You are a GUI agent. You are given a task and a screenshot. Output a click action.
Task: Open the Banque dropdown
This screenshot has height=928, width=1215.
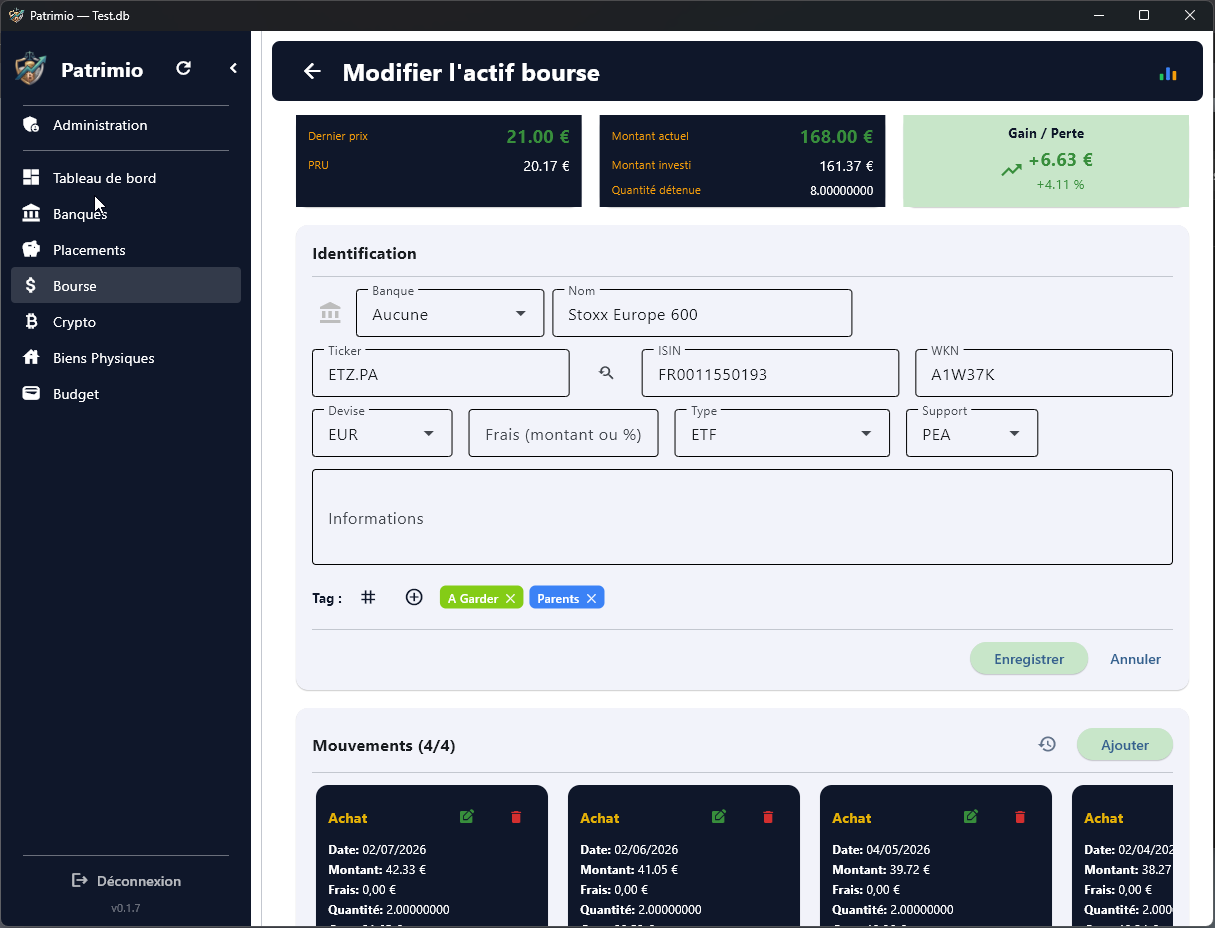(x=450, y=313)
